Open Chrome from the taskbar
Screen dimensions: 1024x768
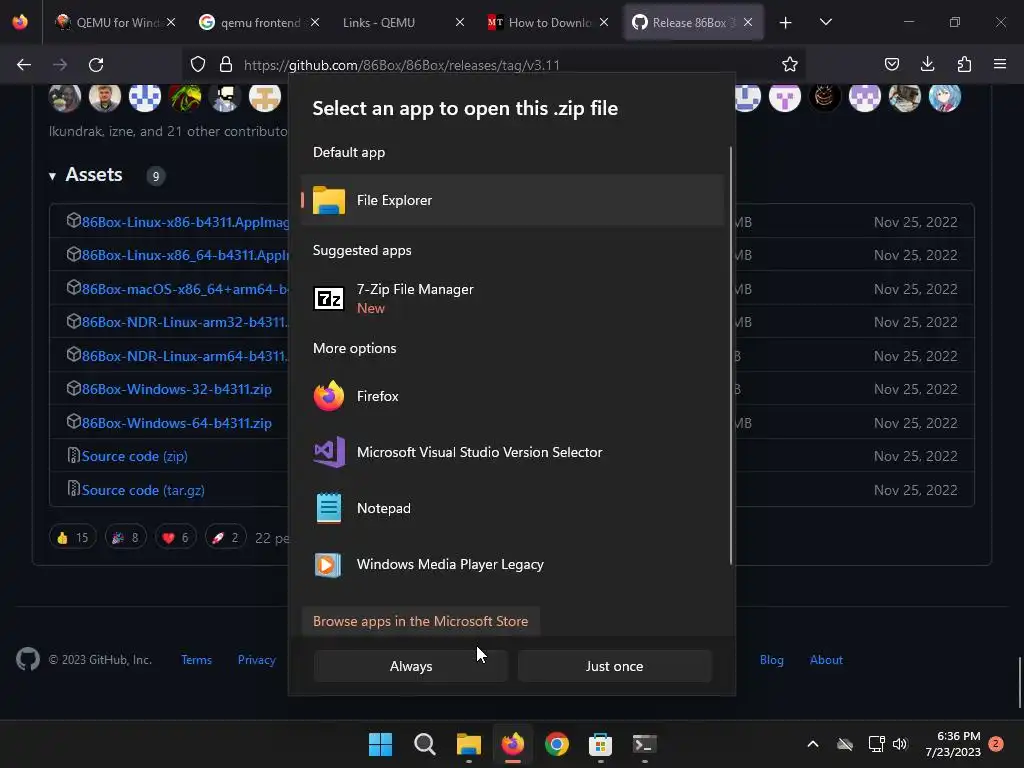click(556, 744)
